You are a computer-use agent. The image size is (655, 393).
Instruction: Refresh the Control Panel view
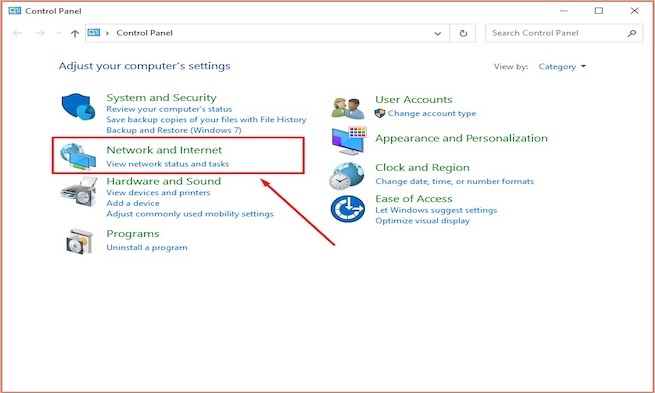coord(463,33)
